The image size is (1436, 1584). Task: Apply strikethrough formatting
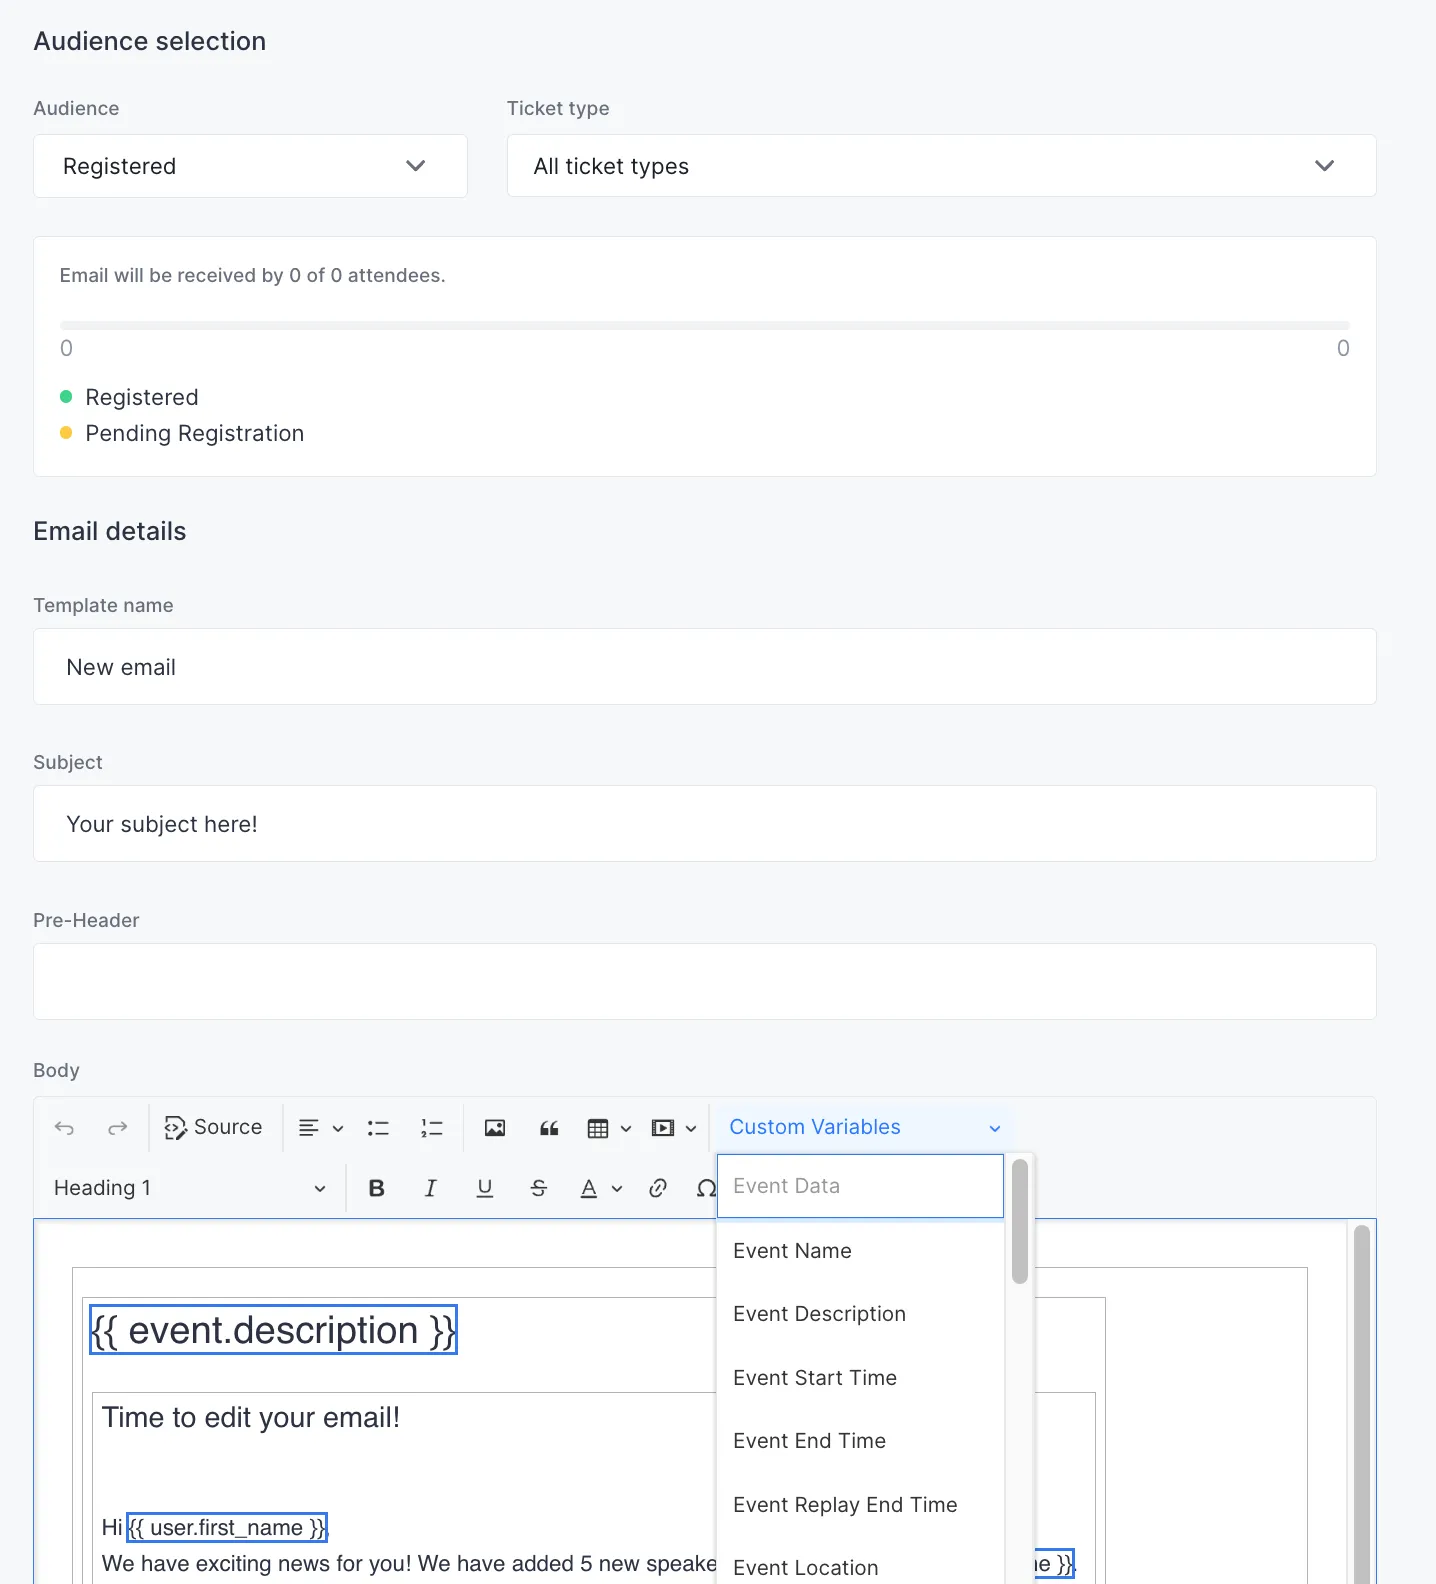click(x=539, y=1188)
